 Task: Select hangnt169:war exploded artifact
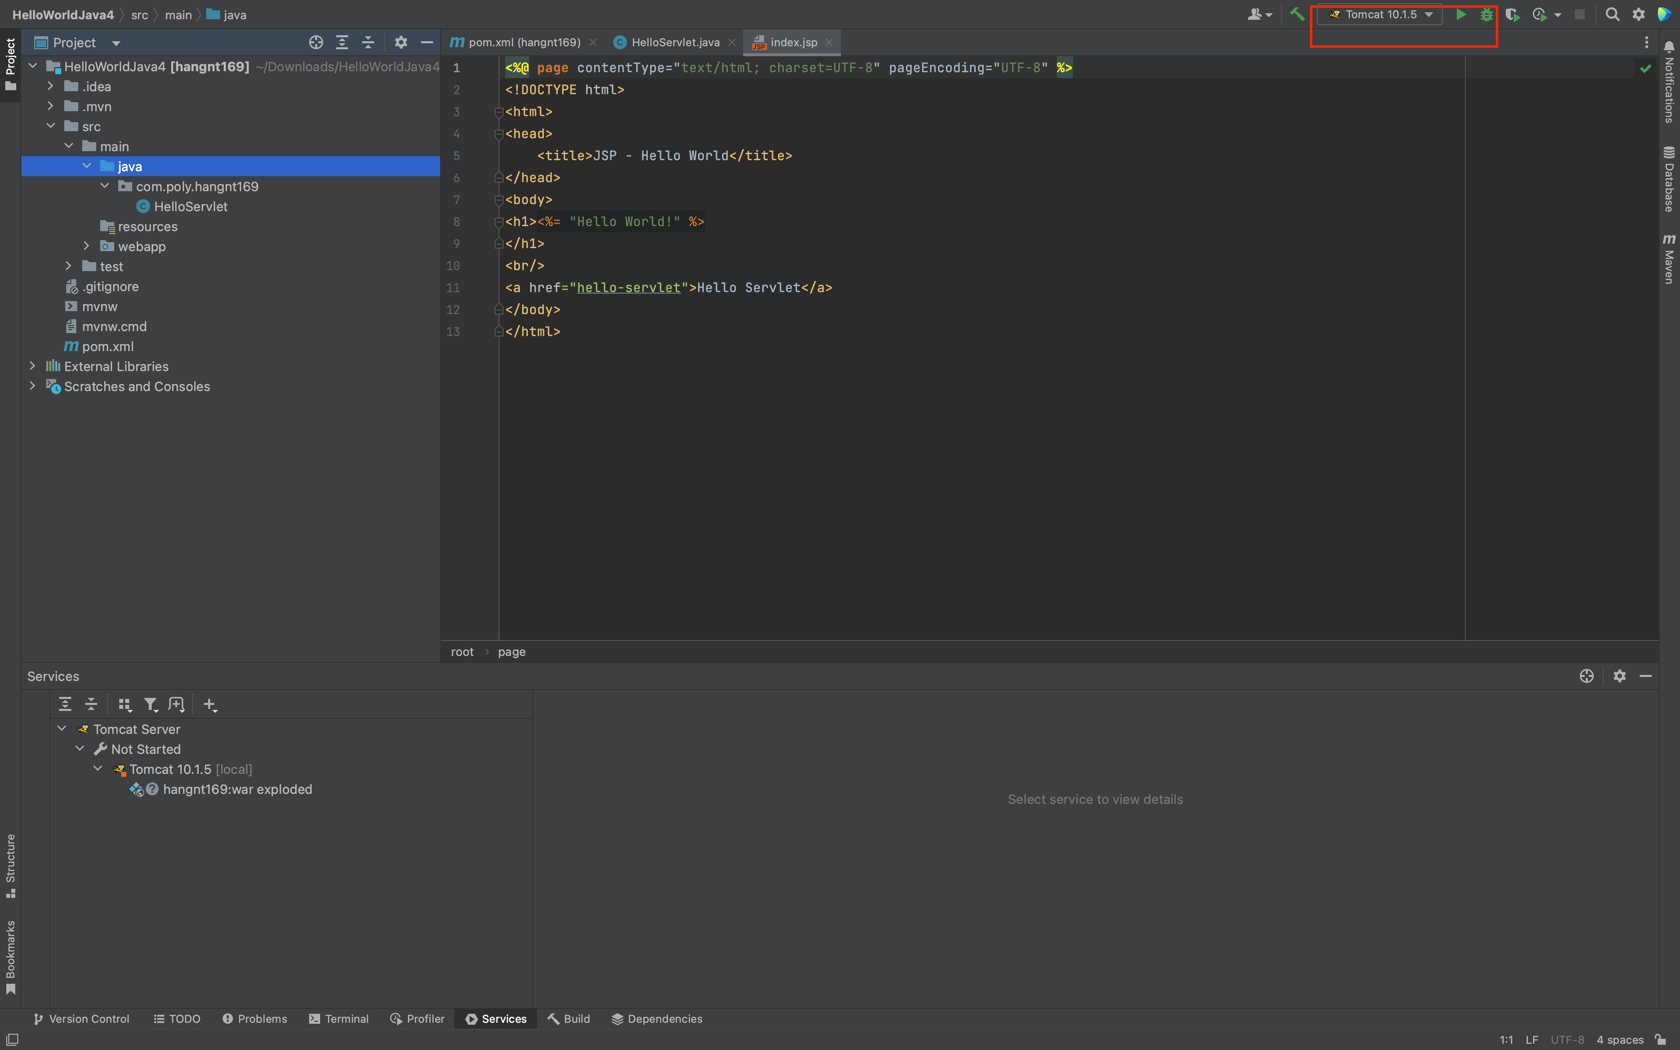click(237, 789)
